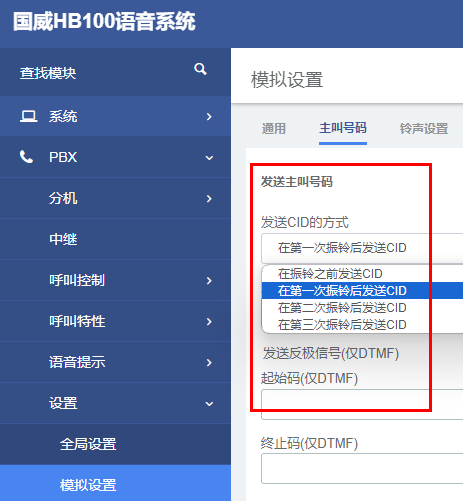Collapse the 设置 submenu chevron
The image size is (463, 501).
209,404
